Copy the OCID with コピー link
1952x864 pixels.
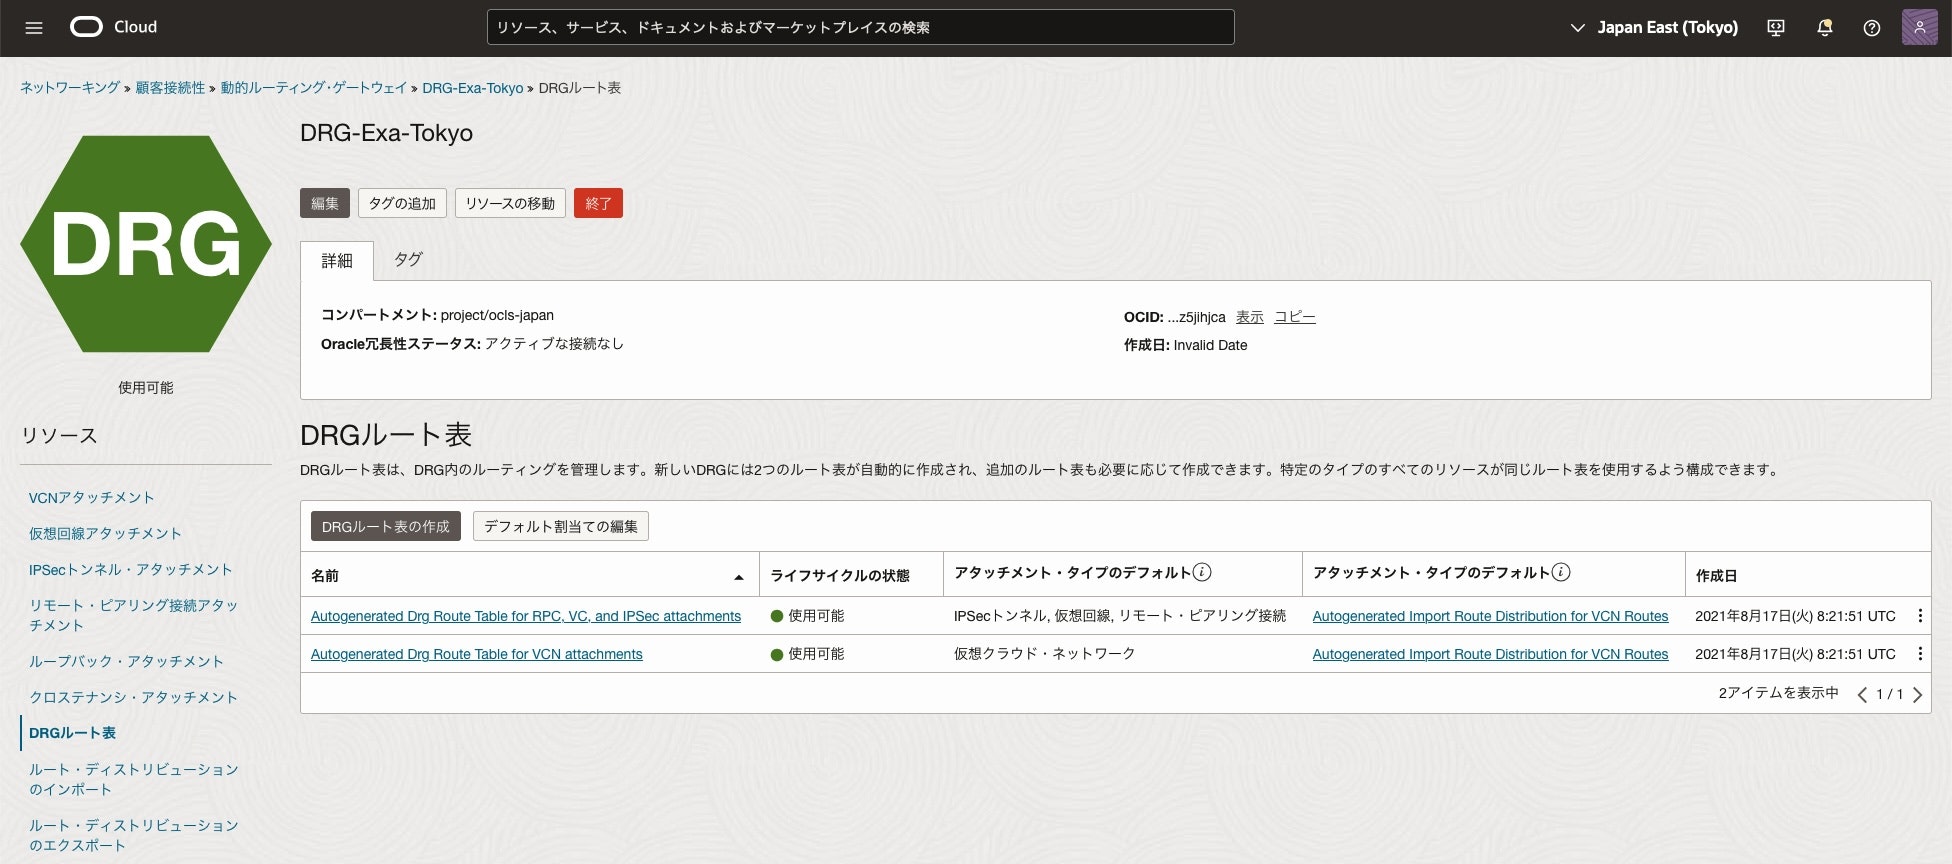(x=1295, y=317)
